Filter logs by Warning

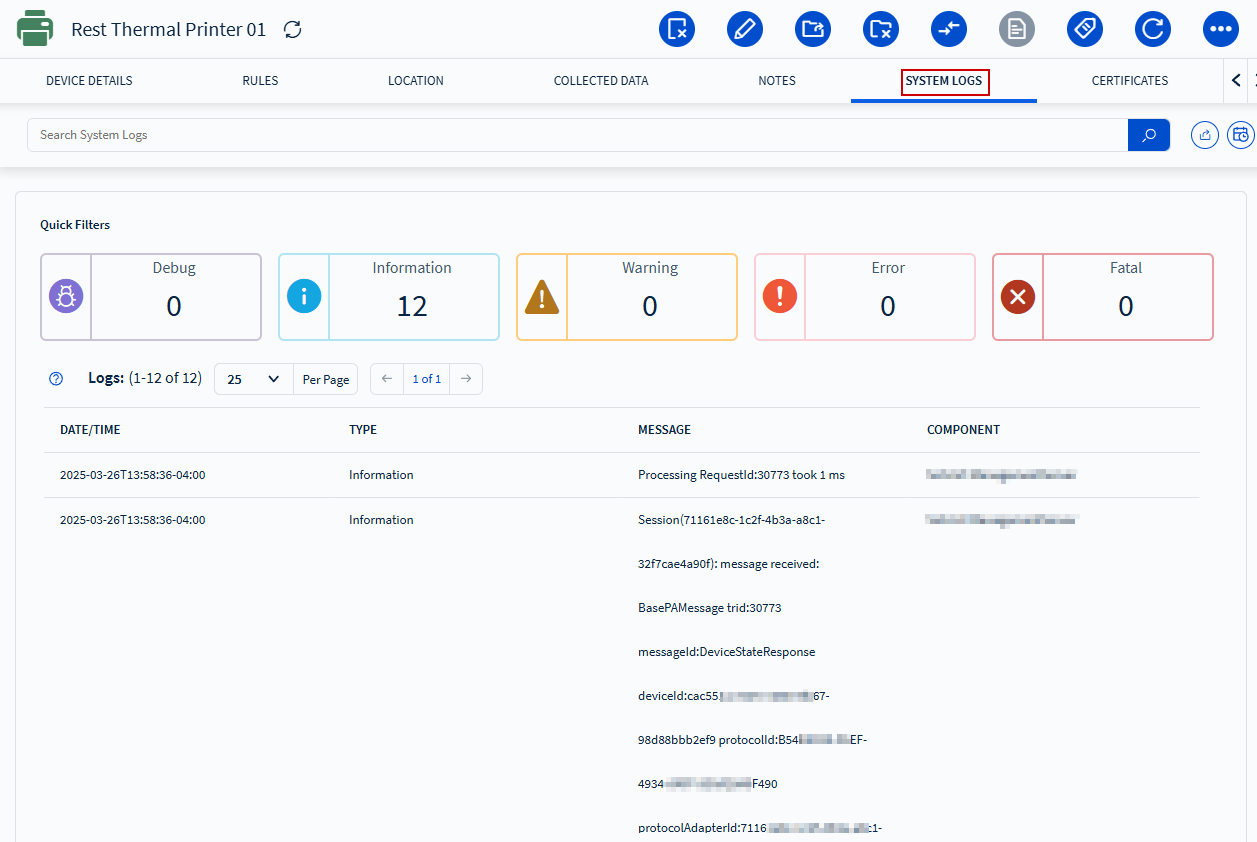coord(627,297)
